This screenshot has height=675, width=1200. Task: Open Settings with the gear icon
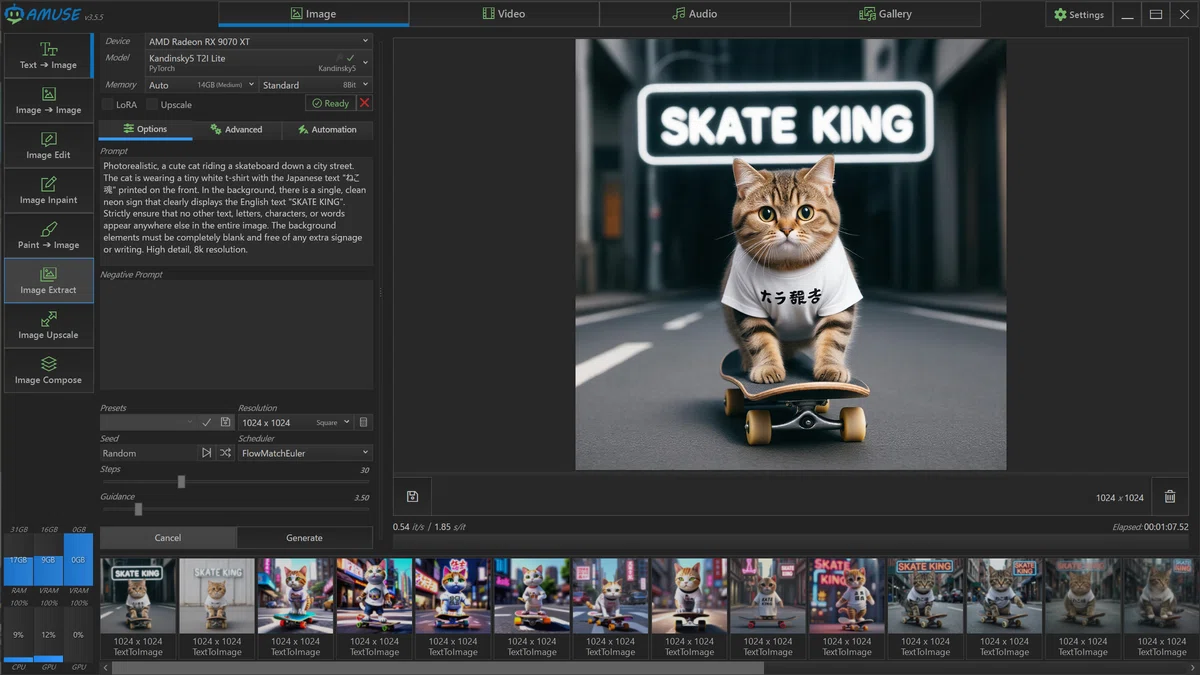[x=1079, y=15]
